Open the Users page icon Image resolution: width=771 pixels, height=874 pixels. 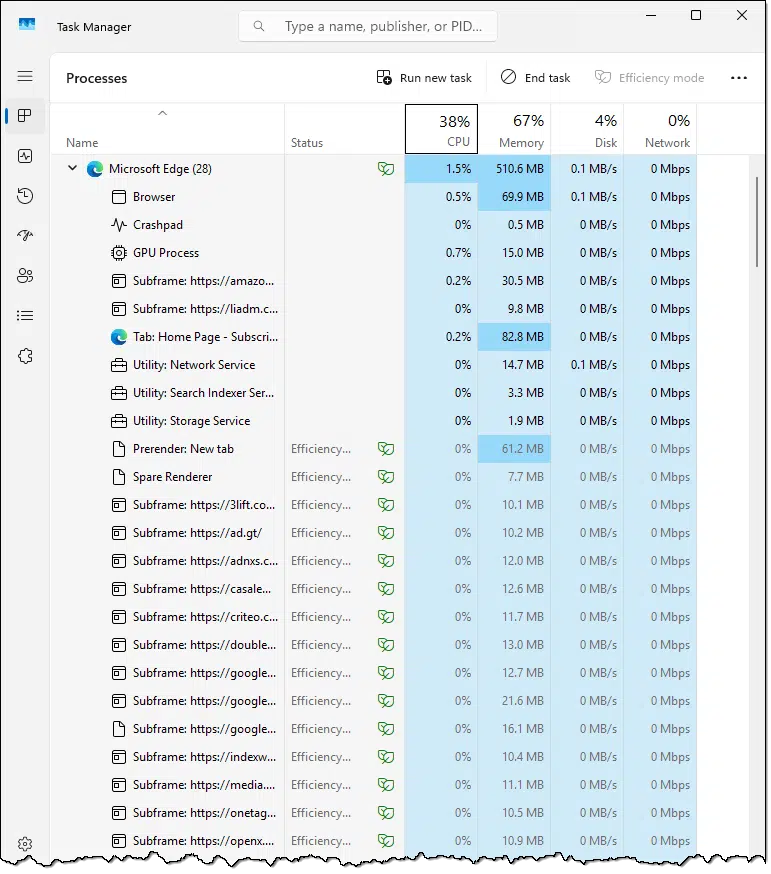coord(25,275)
